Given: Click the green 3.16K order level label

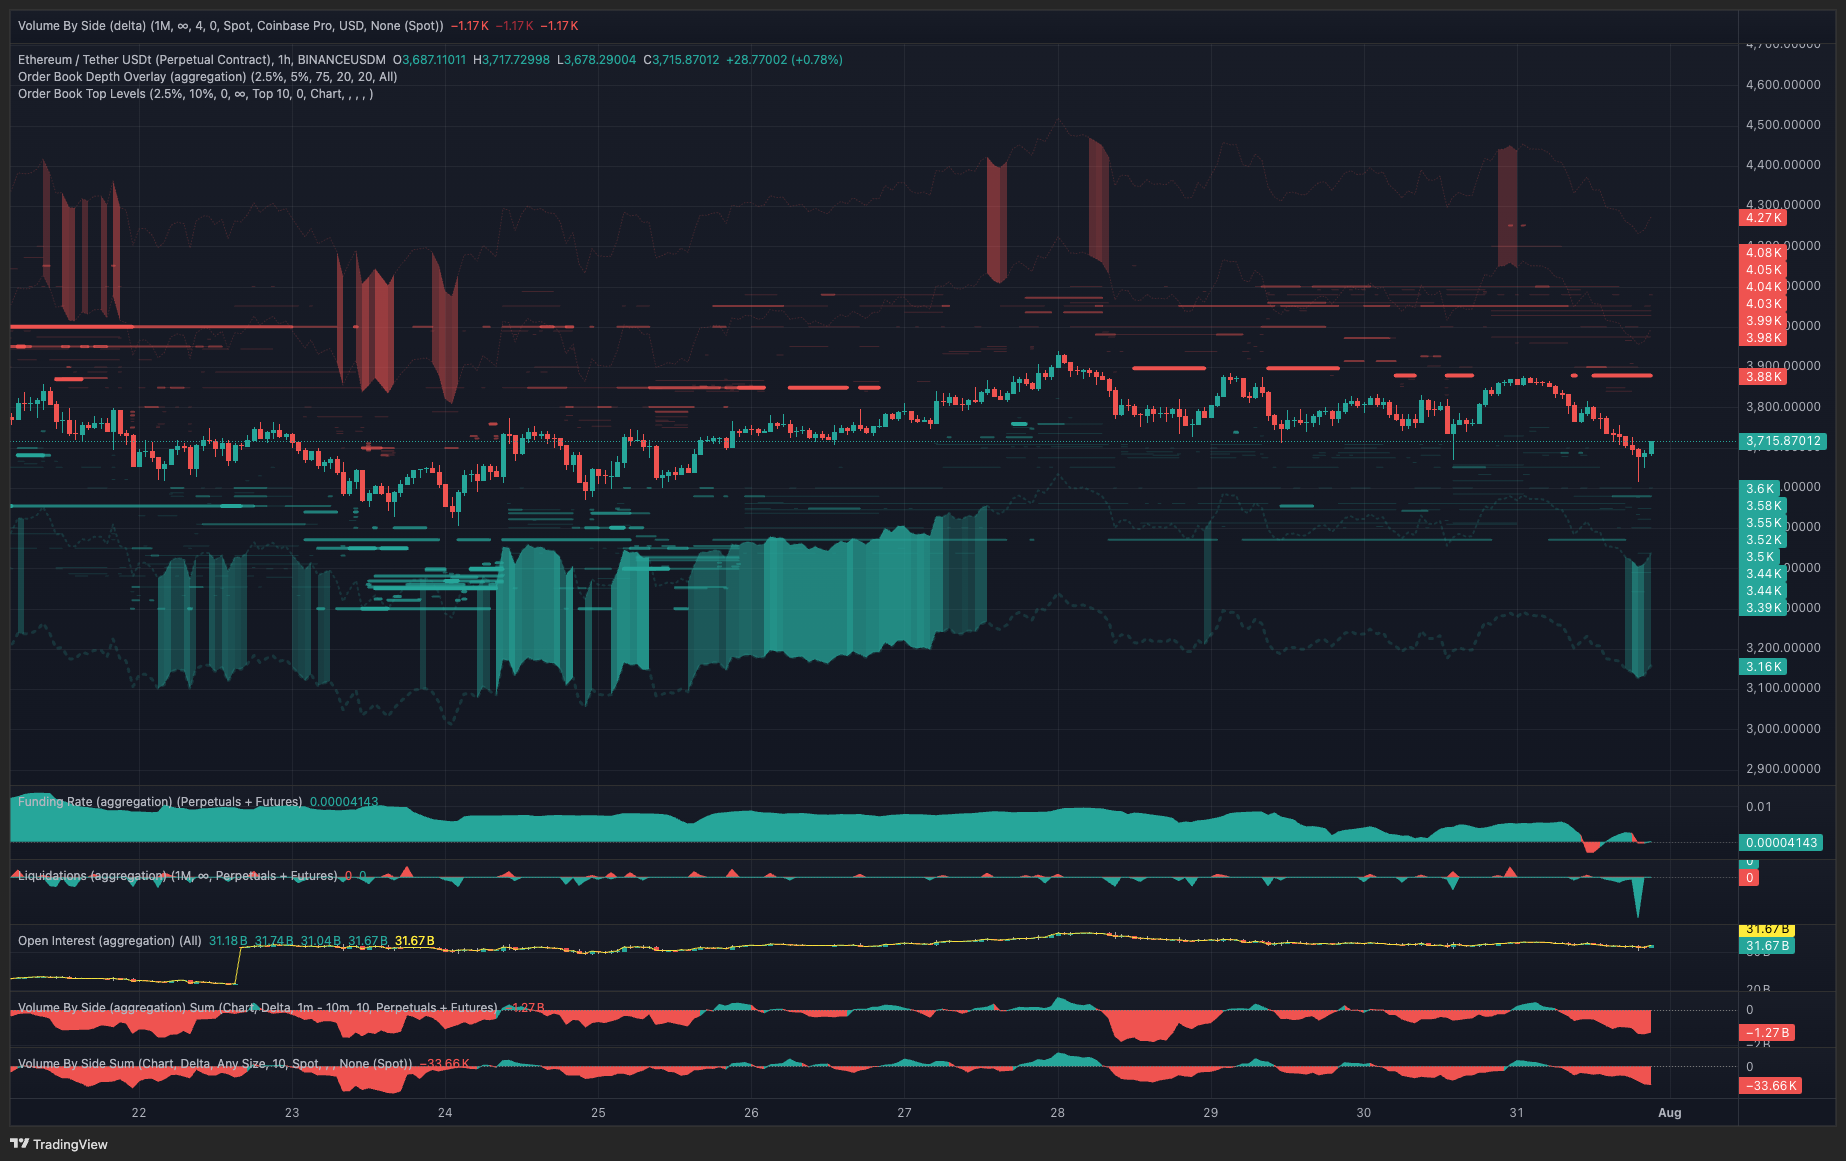Looking at the screenshot, I should pos(1763,667).
